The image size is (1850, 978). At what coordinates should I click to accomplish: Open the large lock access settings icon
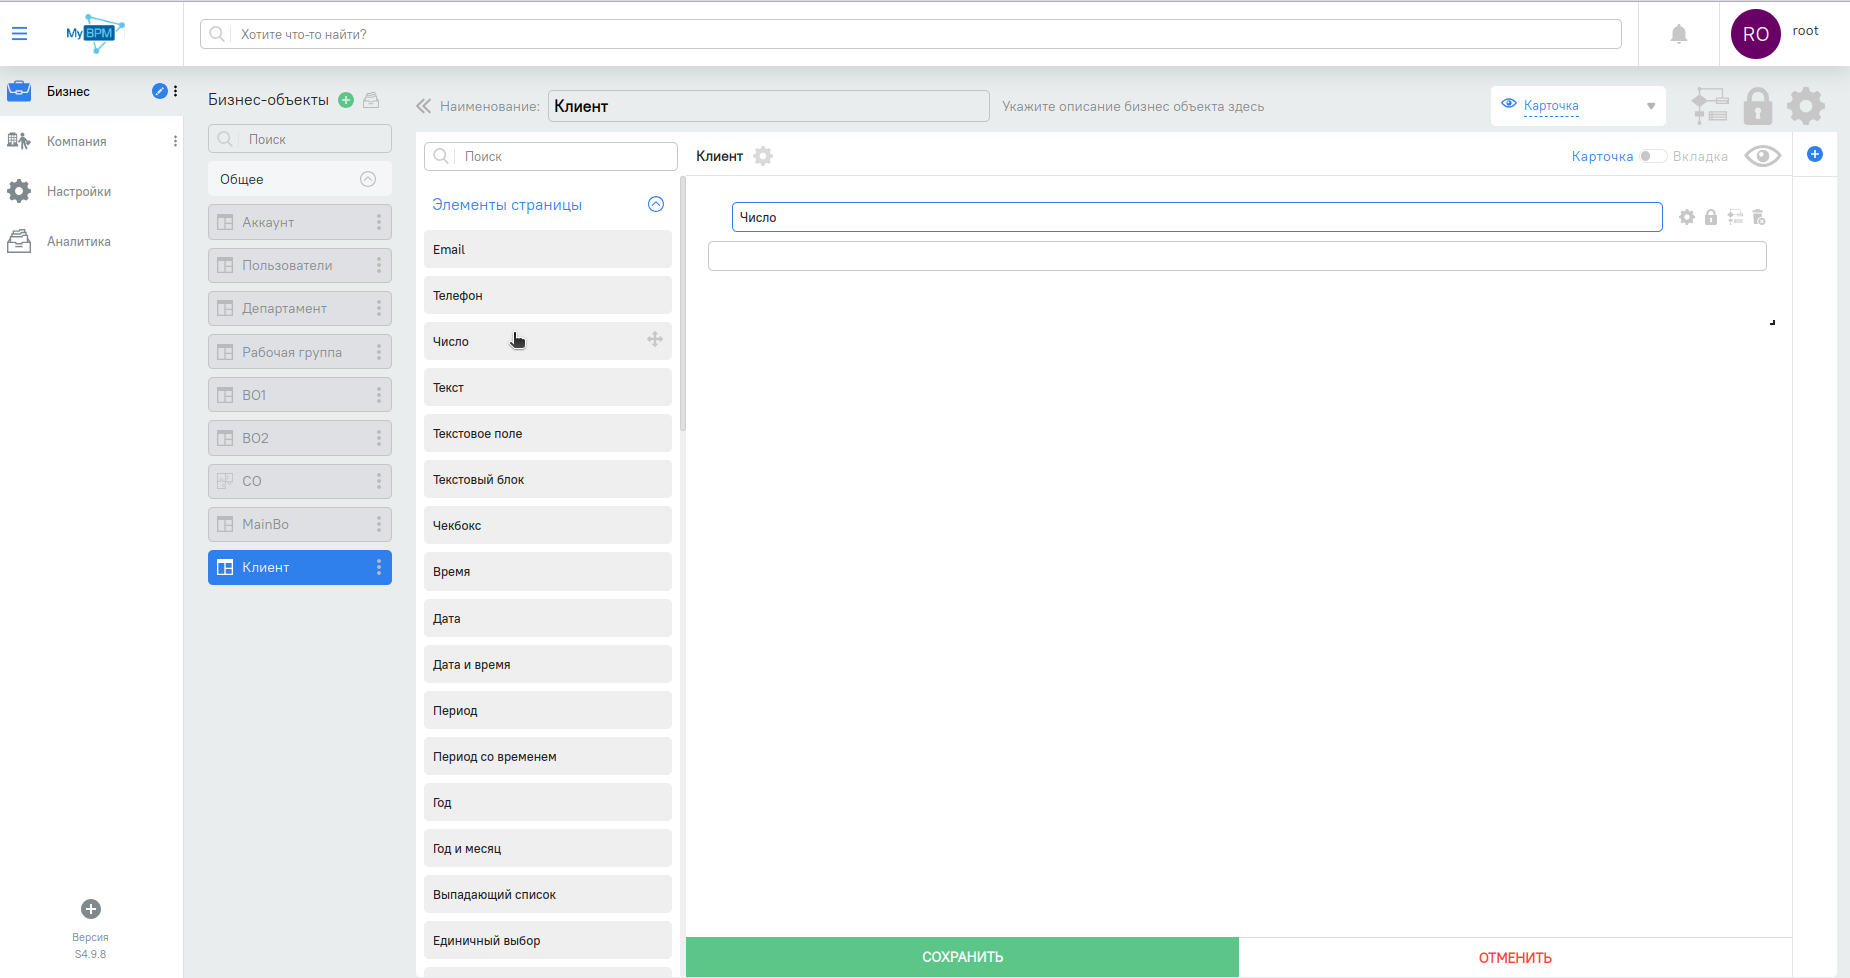(1758, 105)
